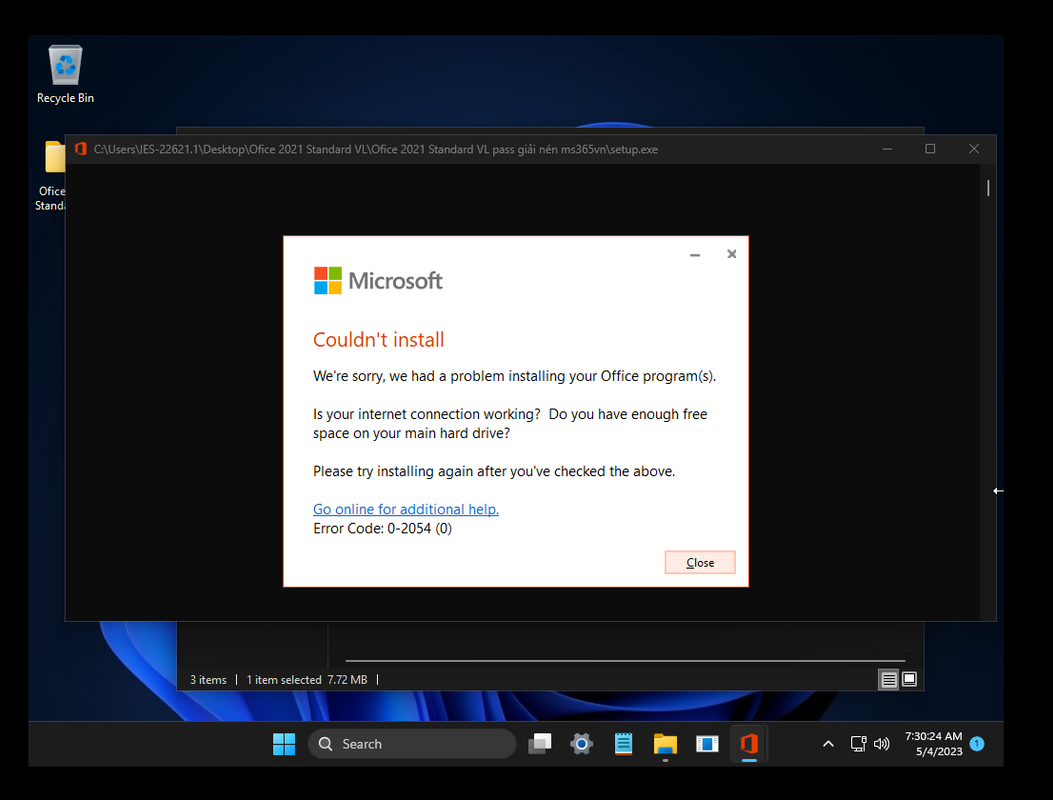Viewport: 1053px width, 800px height.
Task: Open network status in system tray
Action: (858, 744)
